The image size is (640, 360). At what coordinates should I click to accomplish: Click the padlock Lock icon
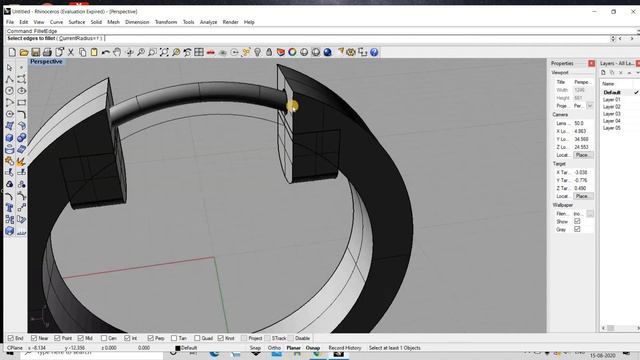point(269,52)
